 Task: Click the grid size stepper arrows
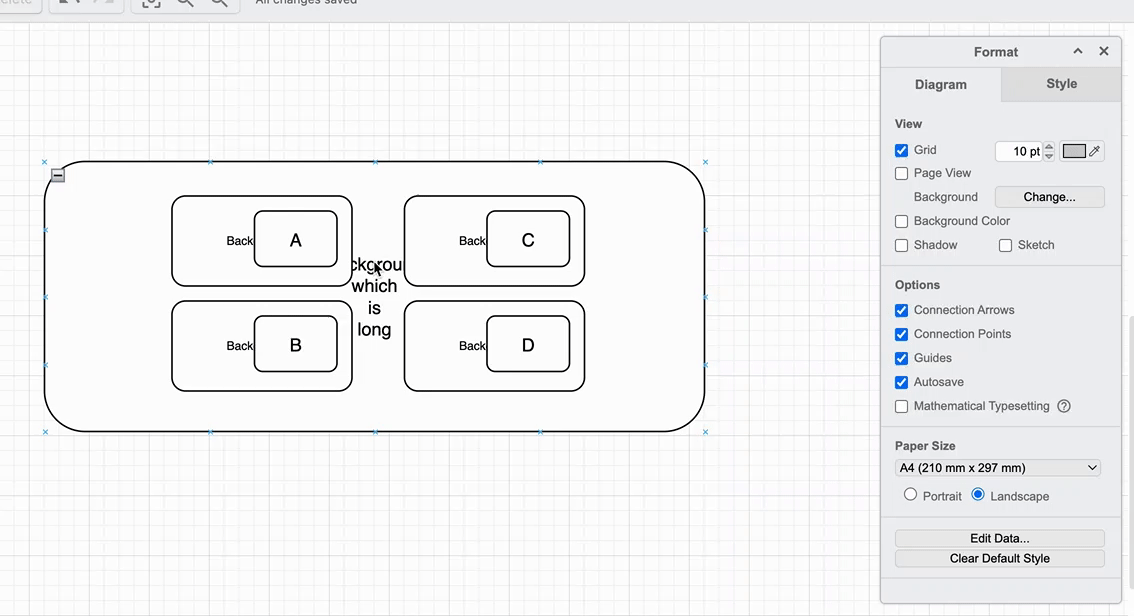click(x=1049, y=151)
